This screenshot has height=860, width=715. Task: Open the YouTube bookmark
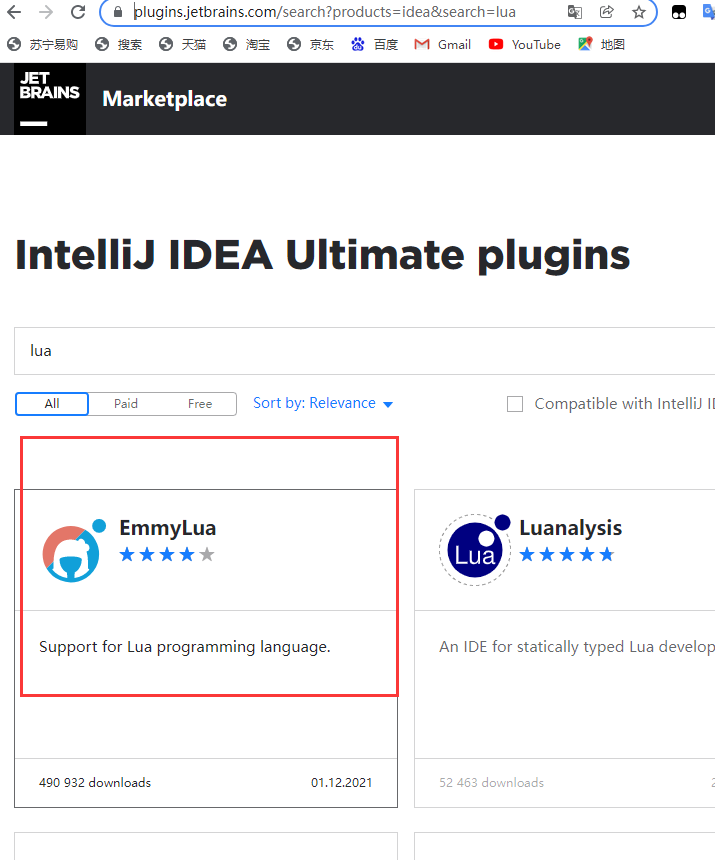525,44
